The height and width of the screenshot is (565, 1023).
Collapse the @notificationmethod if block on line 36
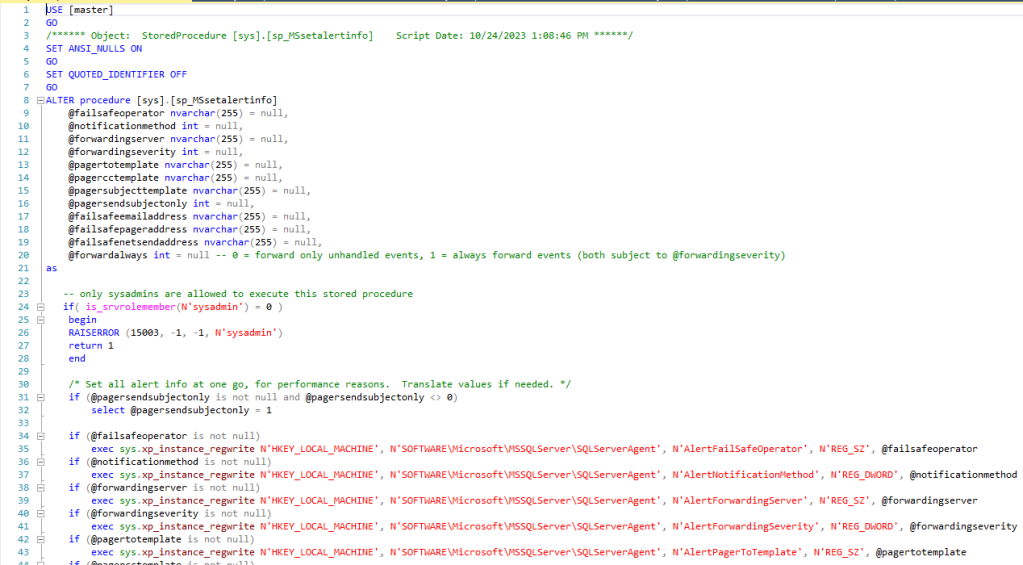click(39, 462)
